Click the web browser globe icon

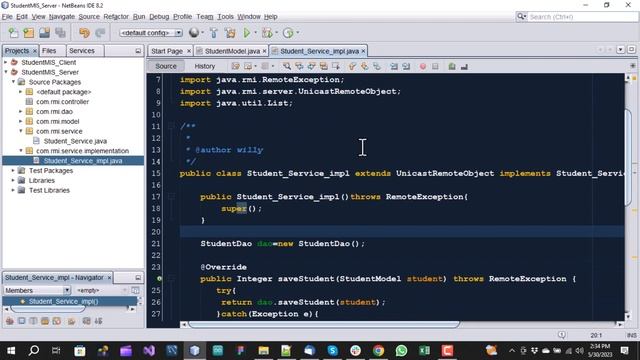(x=194, y=33)
